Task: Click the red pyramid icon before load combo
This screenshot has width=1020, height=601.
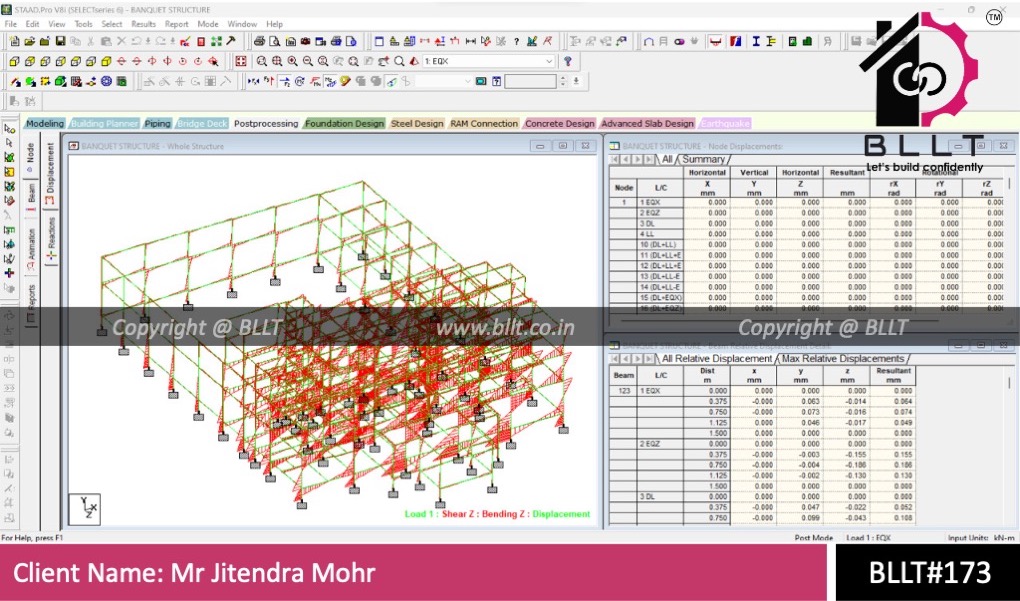Action: (x=414, y=61)
